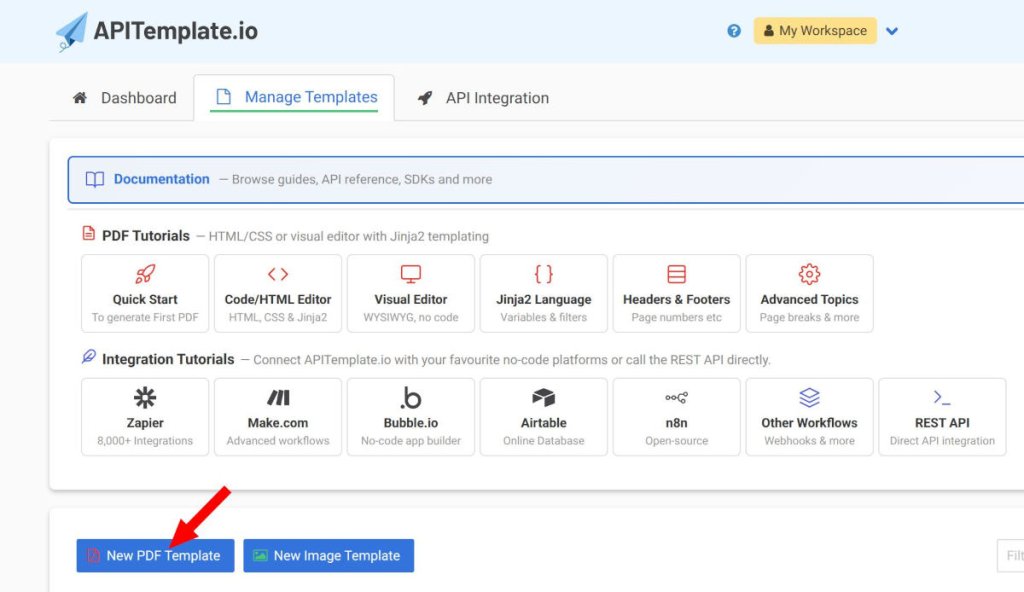The height and width of the screenshot is (592, 1024).
Task: Click the API Integration rocket icon
Action: coord(425,98)
